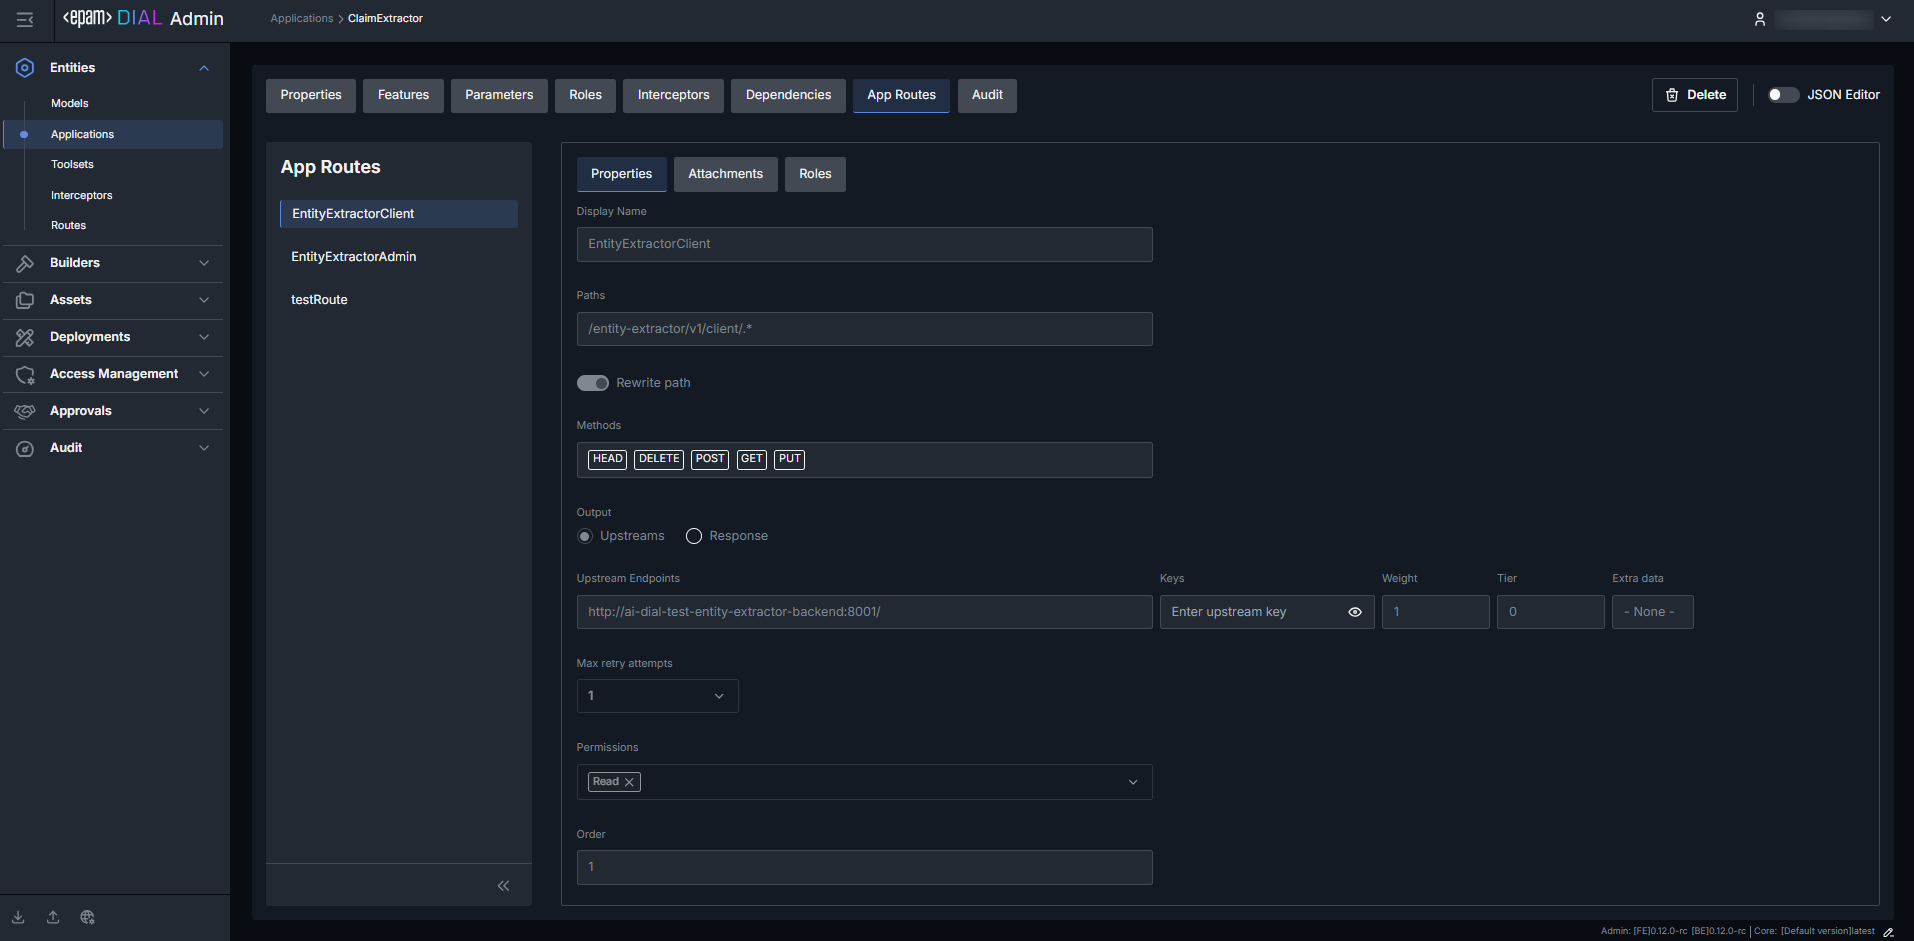Go to Applications via the breadcrumb link
This screenshot has height=941, width=1914.
[x=301, y=18]
